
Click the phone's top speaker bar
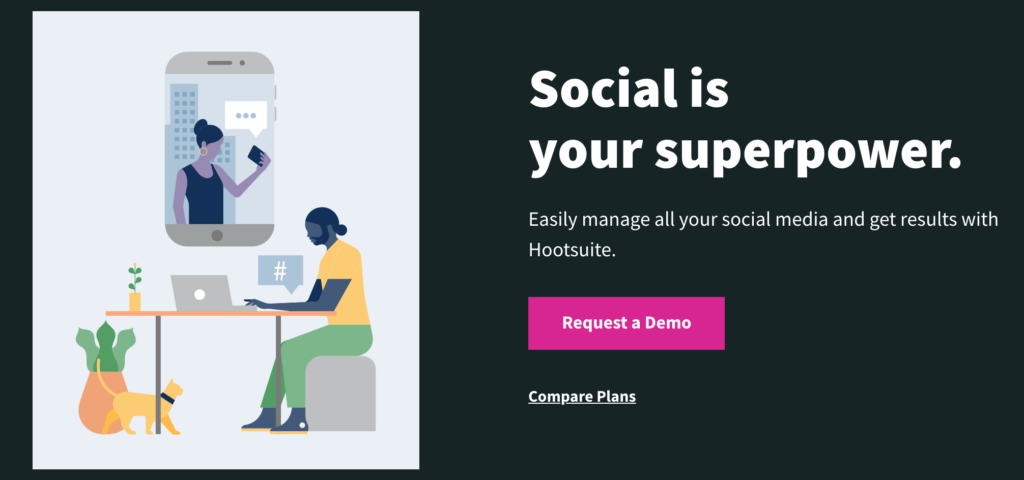pyautogui.click(x=219, y=63)
